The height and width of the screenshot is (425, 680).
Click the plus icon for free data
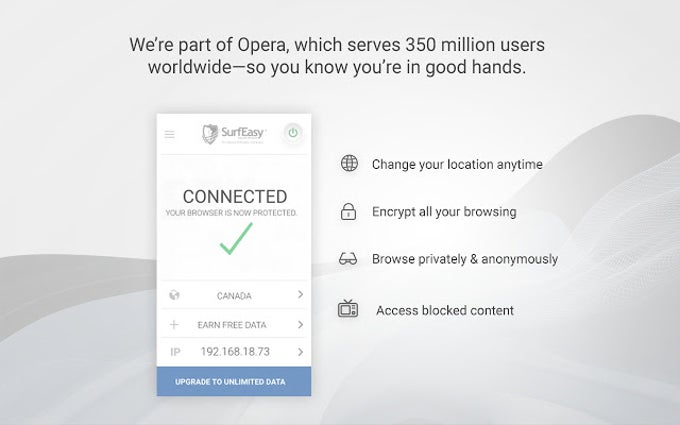click(x=174, y=325)
